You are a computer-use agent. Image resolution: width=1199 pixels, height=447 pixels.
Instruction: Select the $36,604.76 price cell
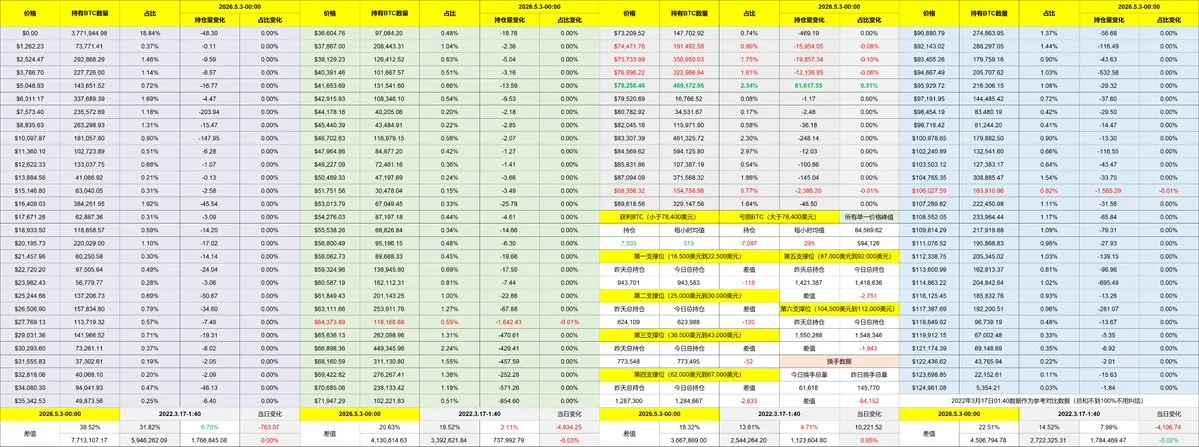[x=330, y=34]
